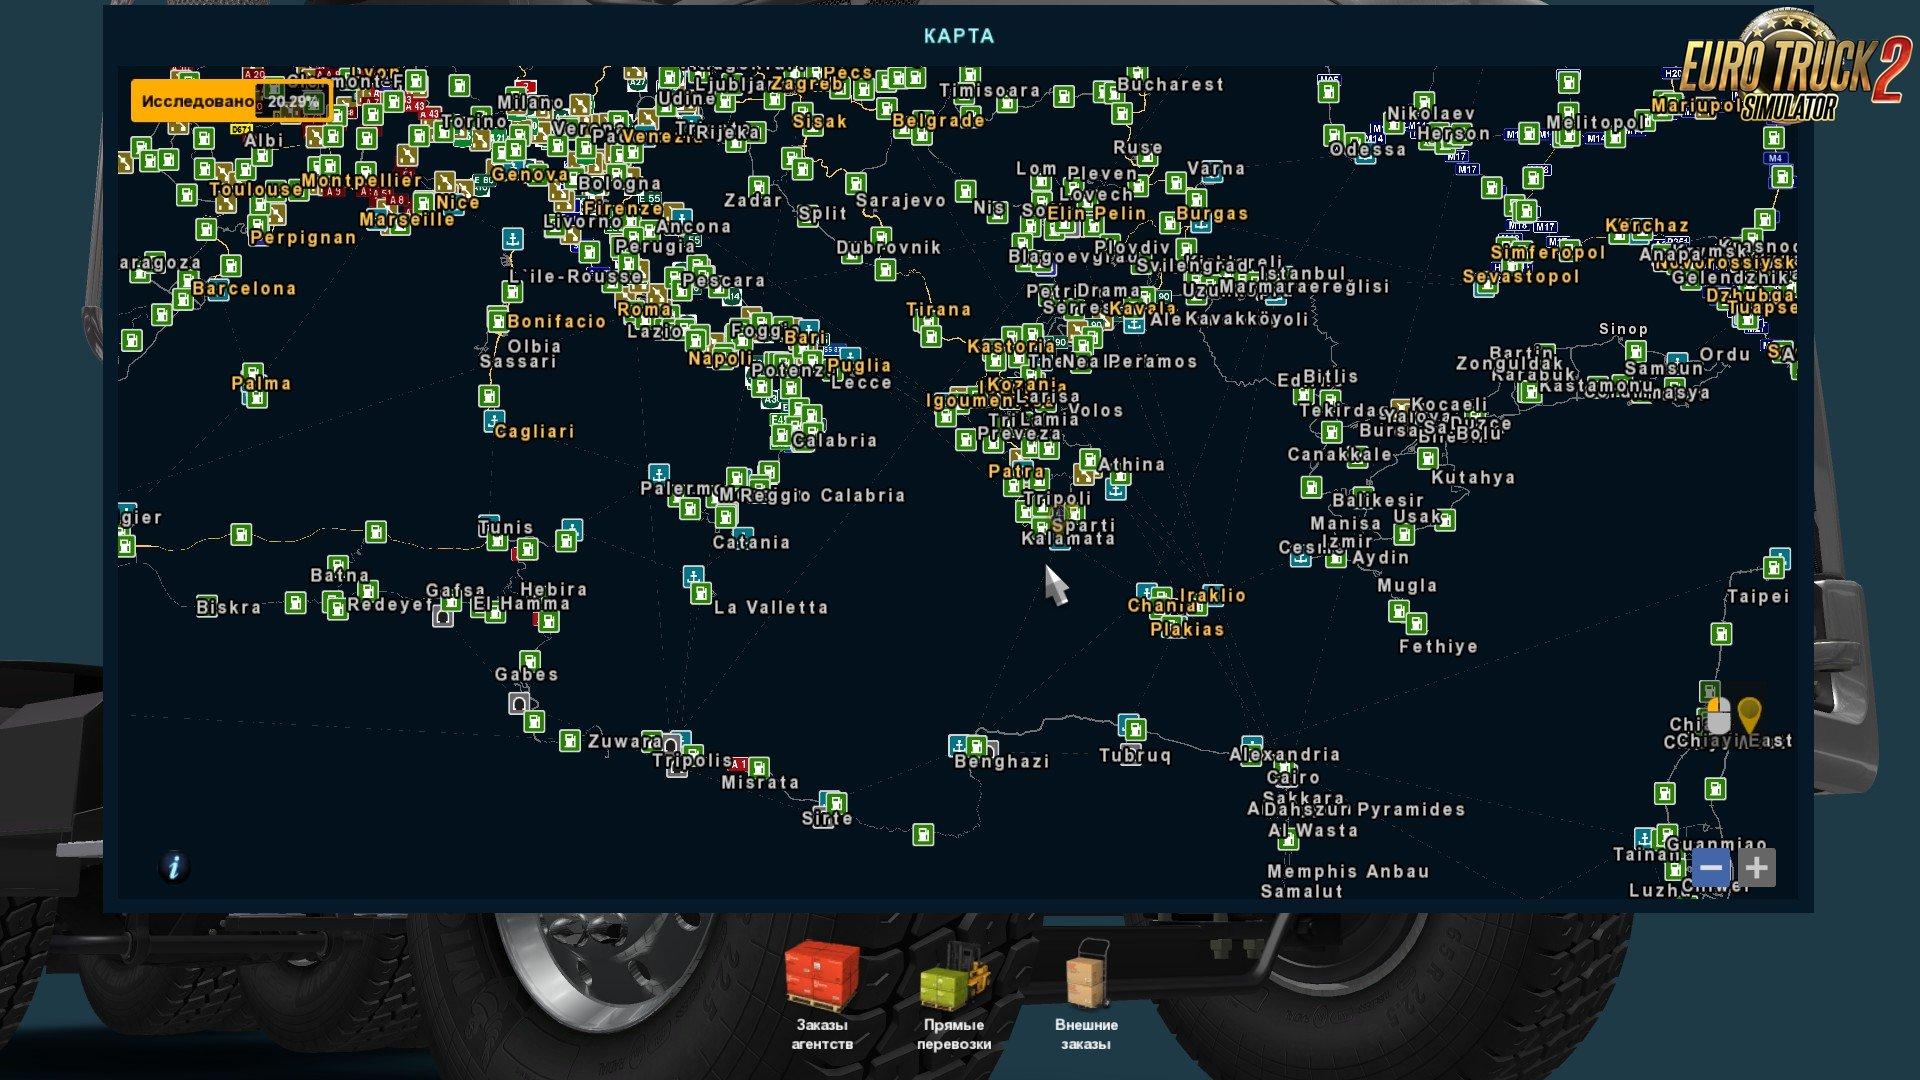Click the grey zoom in plus button

(1757, 867)
